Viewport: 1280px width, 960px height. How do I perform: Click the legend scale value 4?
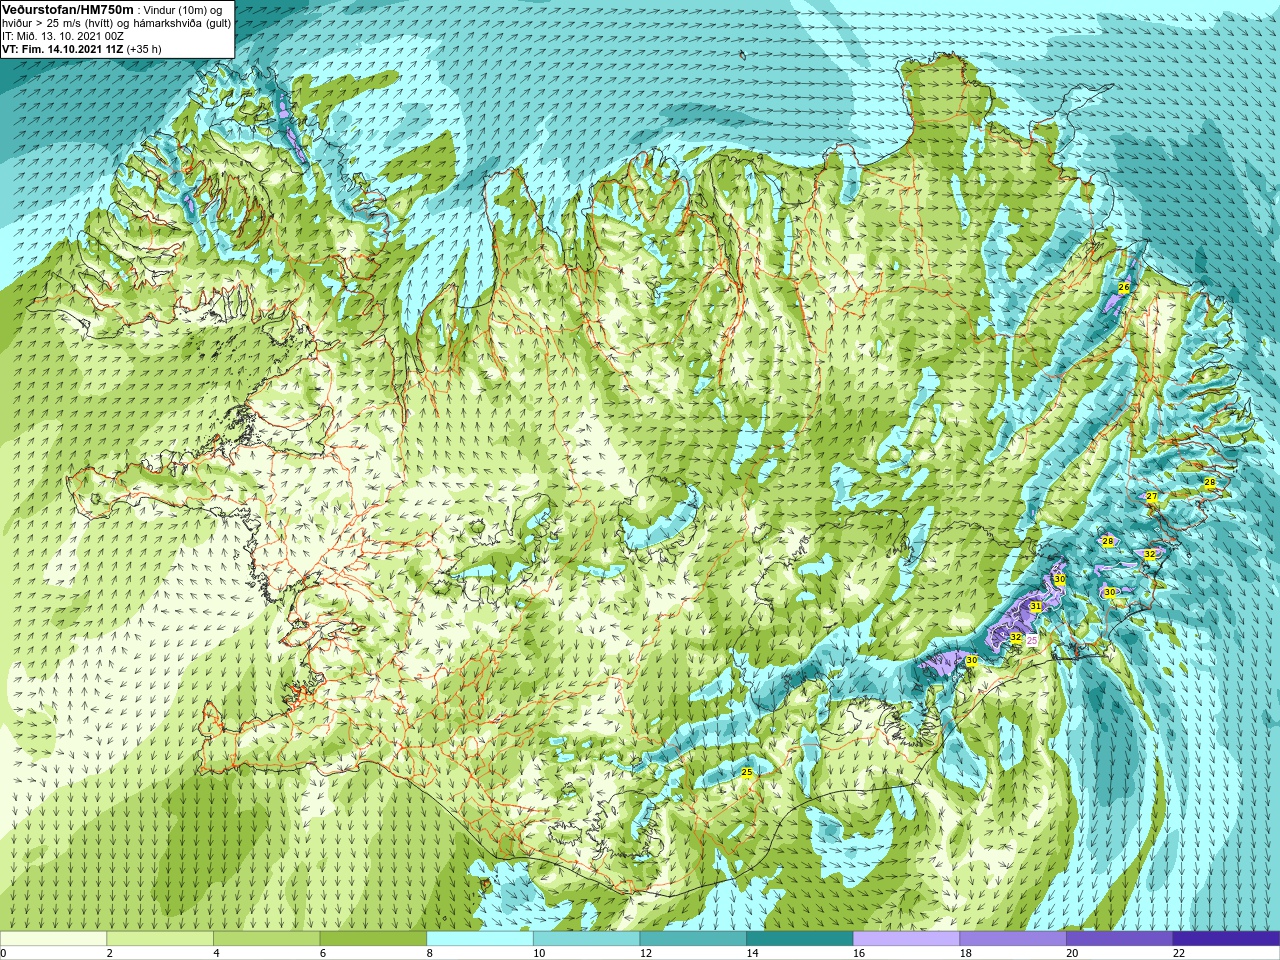[x=216, y=953]
